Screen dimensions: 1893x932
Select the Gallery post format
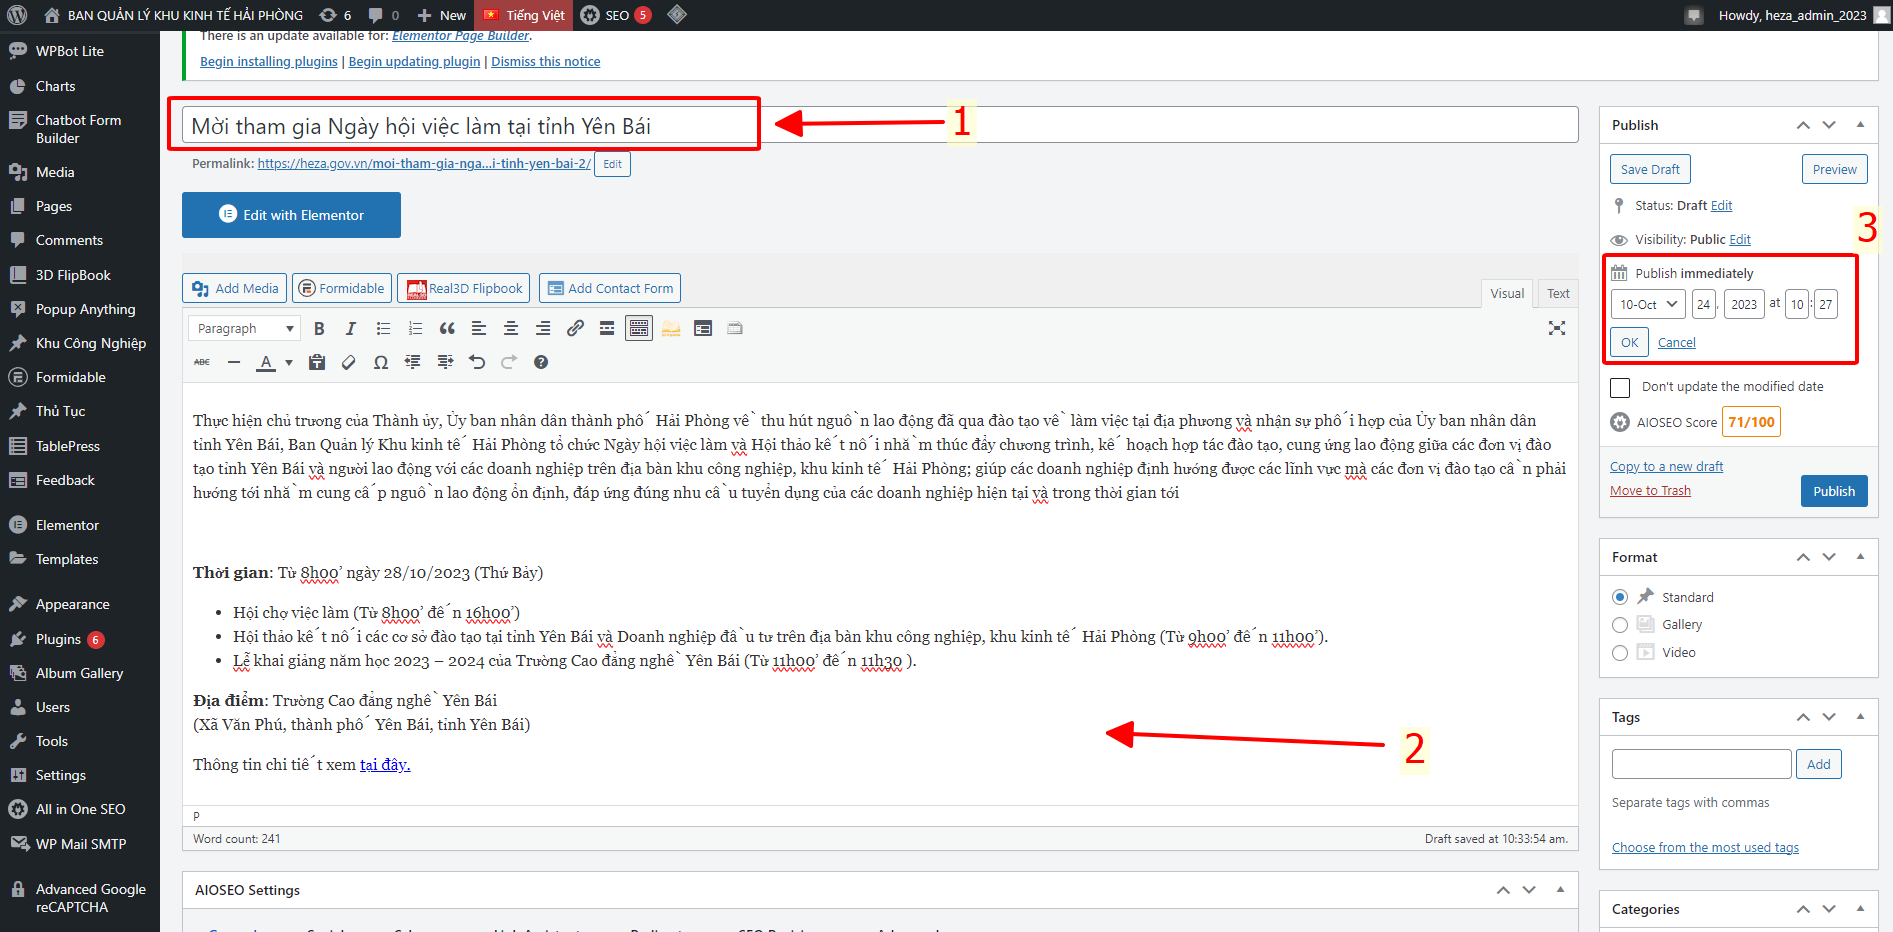coord(1620,625)
